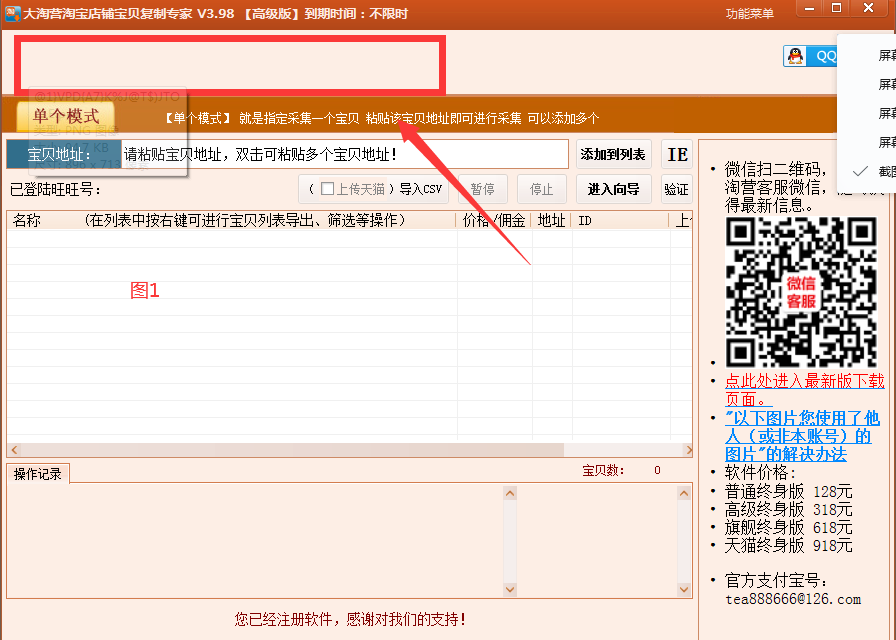
Task: Click the 停止 button
Action: coord(541,189)
